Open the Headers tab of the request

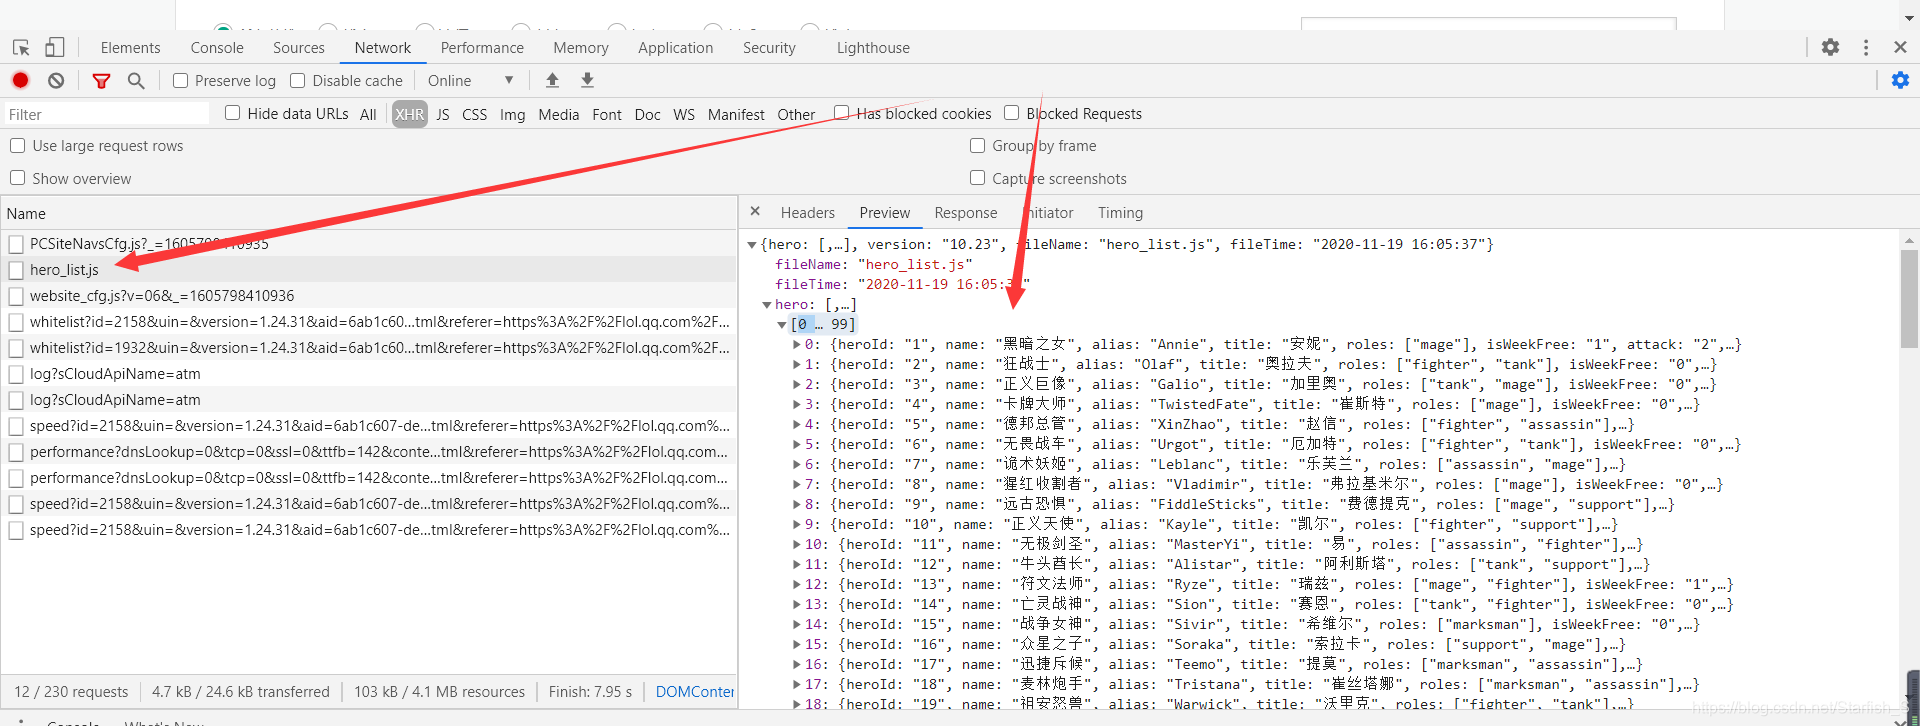808,212
